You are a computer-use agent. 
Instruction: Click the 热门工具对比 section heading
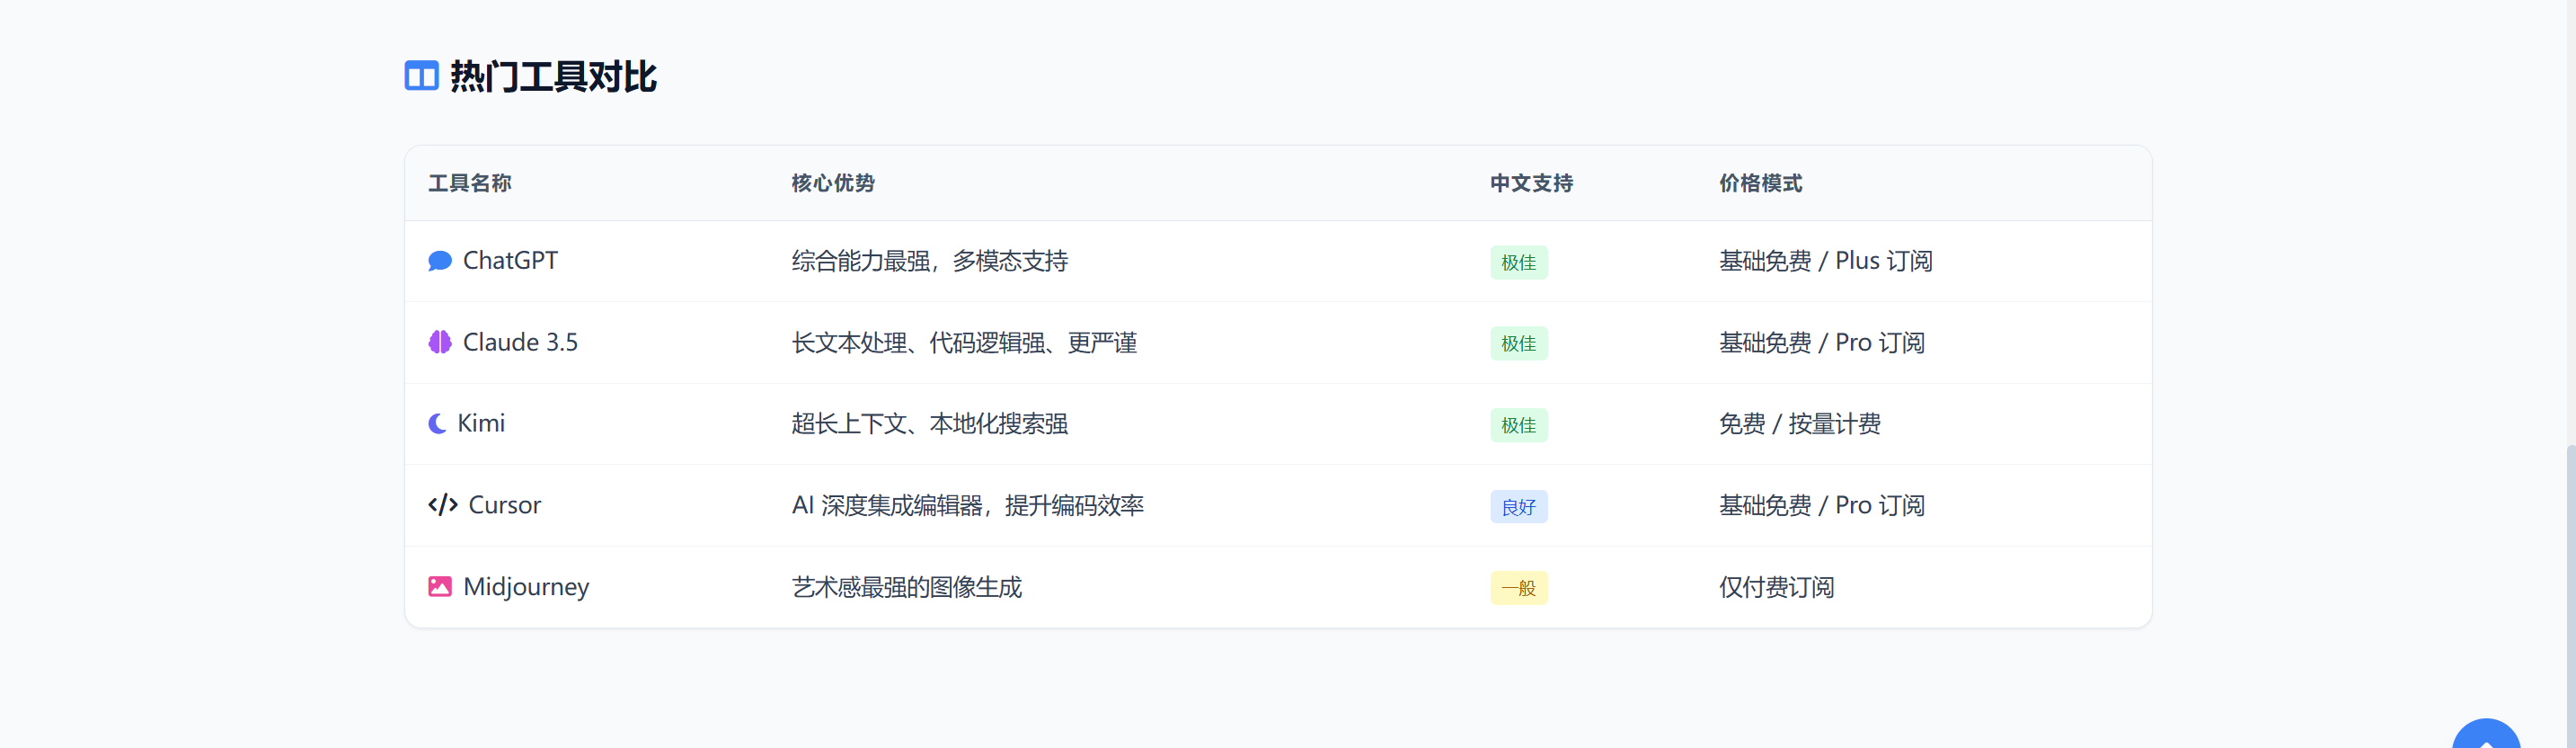553,76
